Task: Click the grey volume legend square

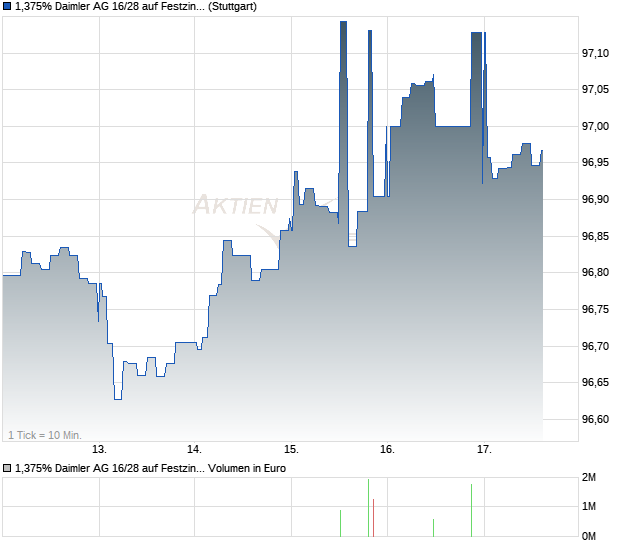Action: pos(7,469)
